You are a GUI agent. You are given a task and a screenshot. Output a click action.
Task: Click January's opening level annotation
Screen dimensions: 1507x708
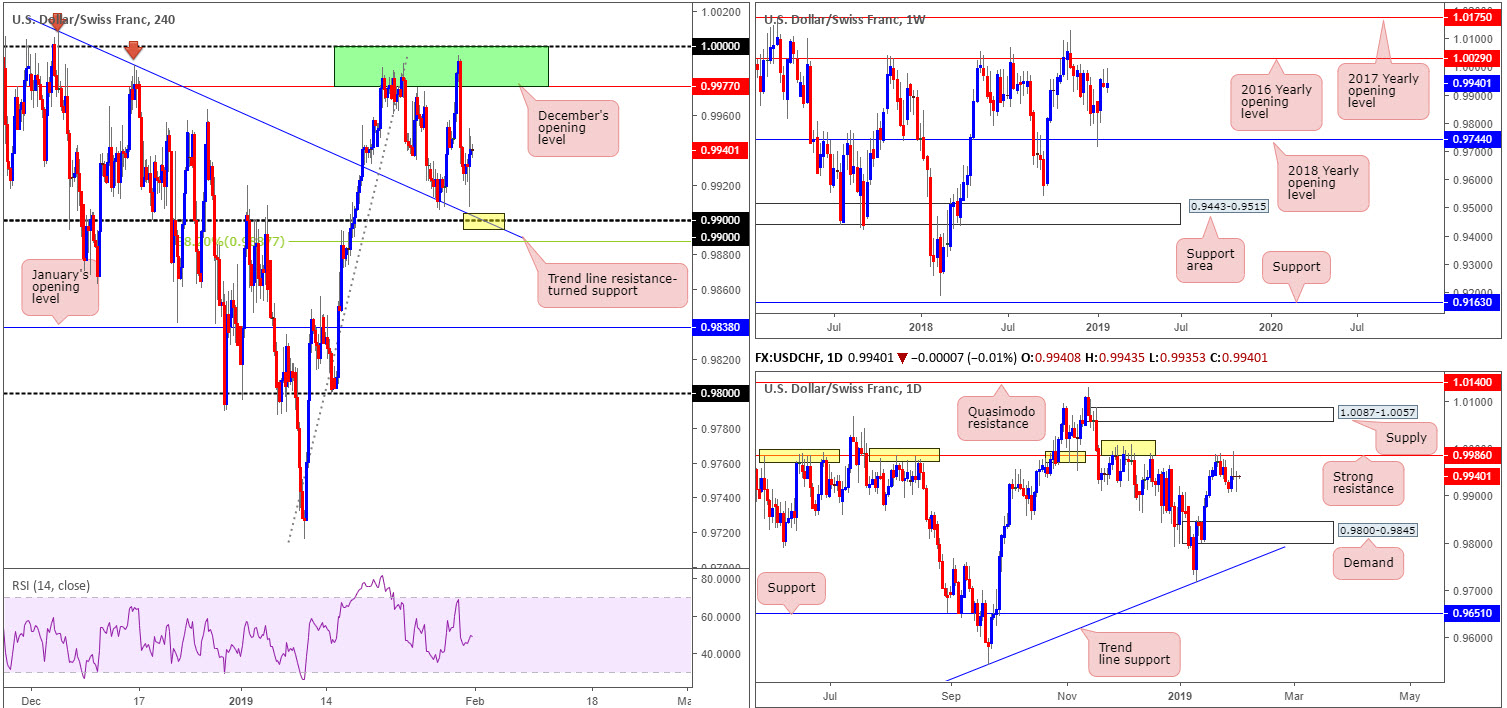coord(61,289)
